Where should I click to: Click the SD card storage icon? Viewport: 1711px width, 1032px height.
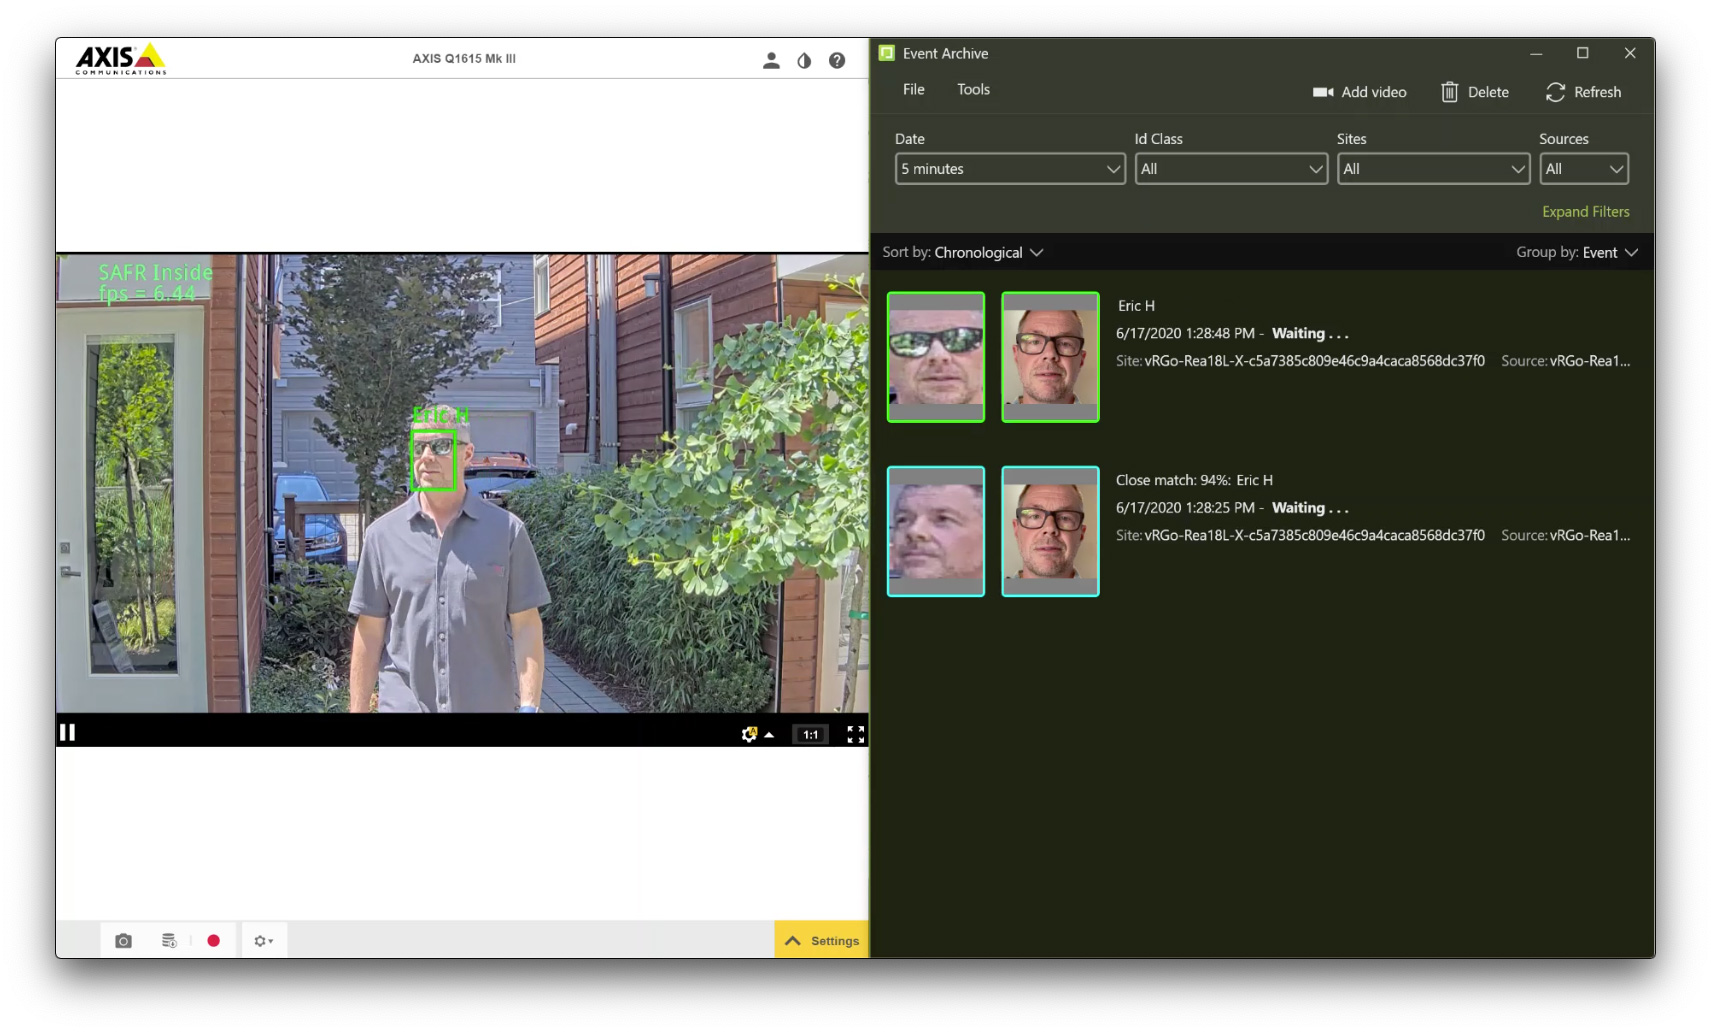pos(168,940)
